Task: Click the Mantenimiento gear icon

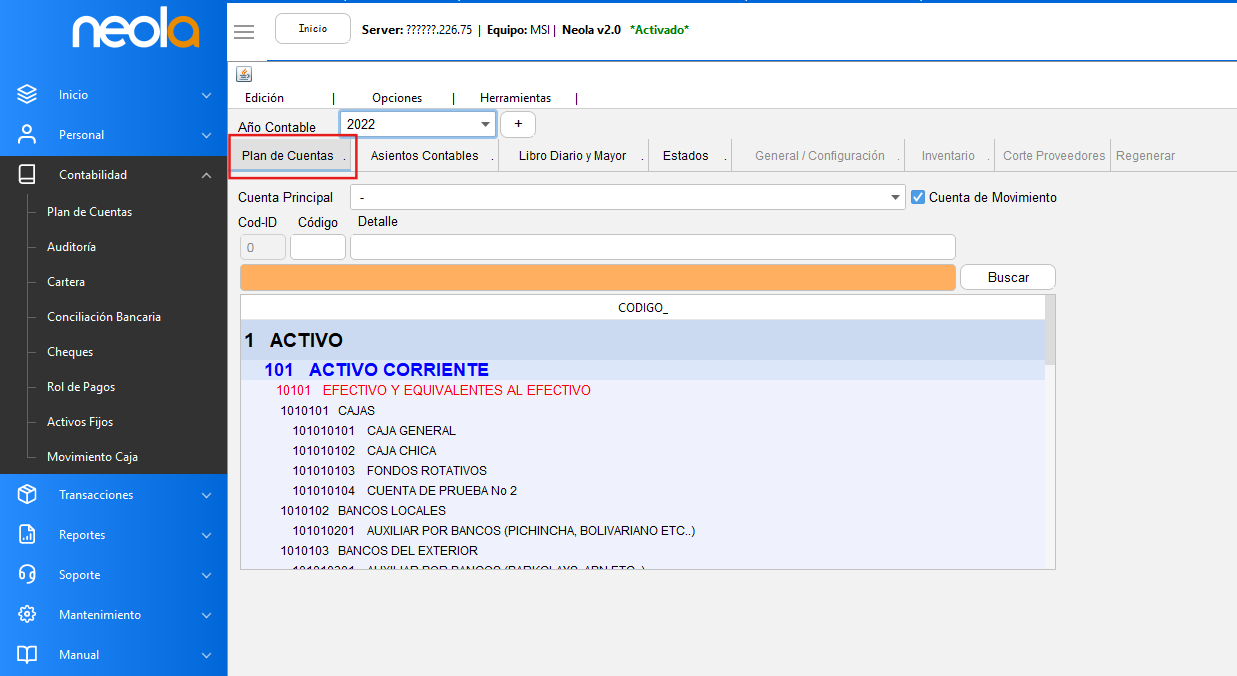Action: pos(27,615)
